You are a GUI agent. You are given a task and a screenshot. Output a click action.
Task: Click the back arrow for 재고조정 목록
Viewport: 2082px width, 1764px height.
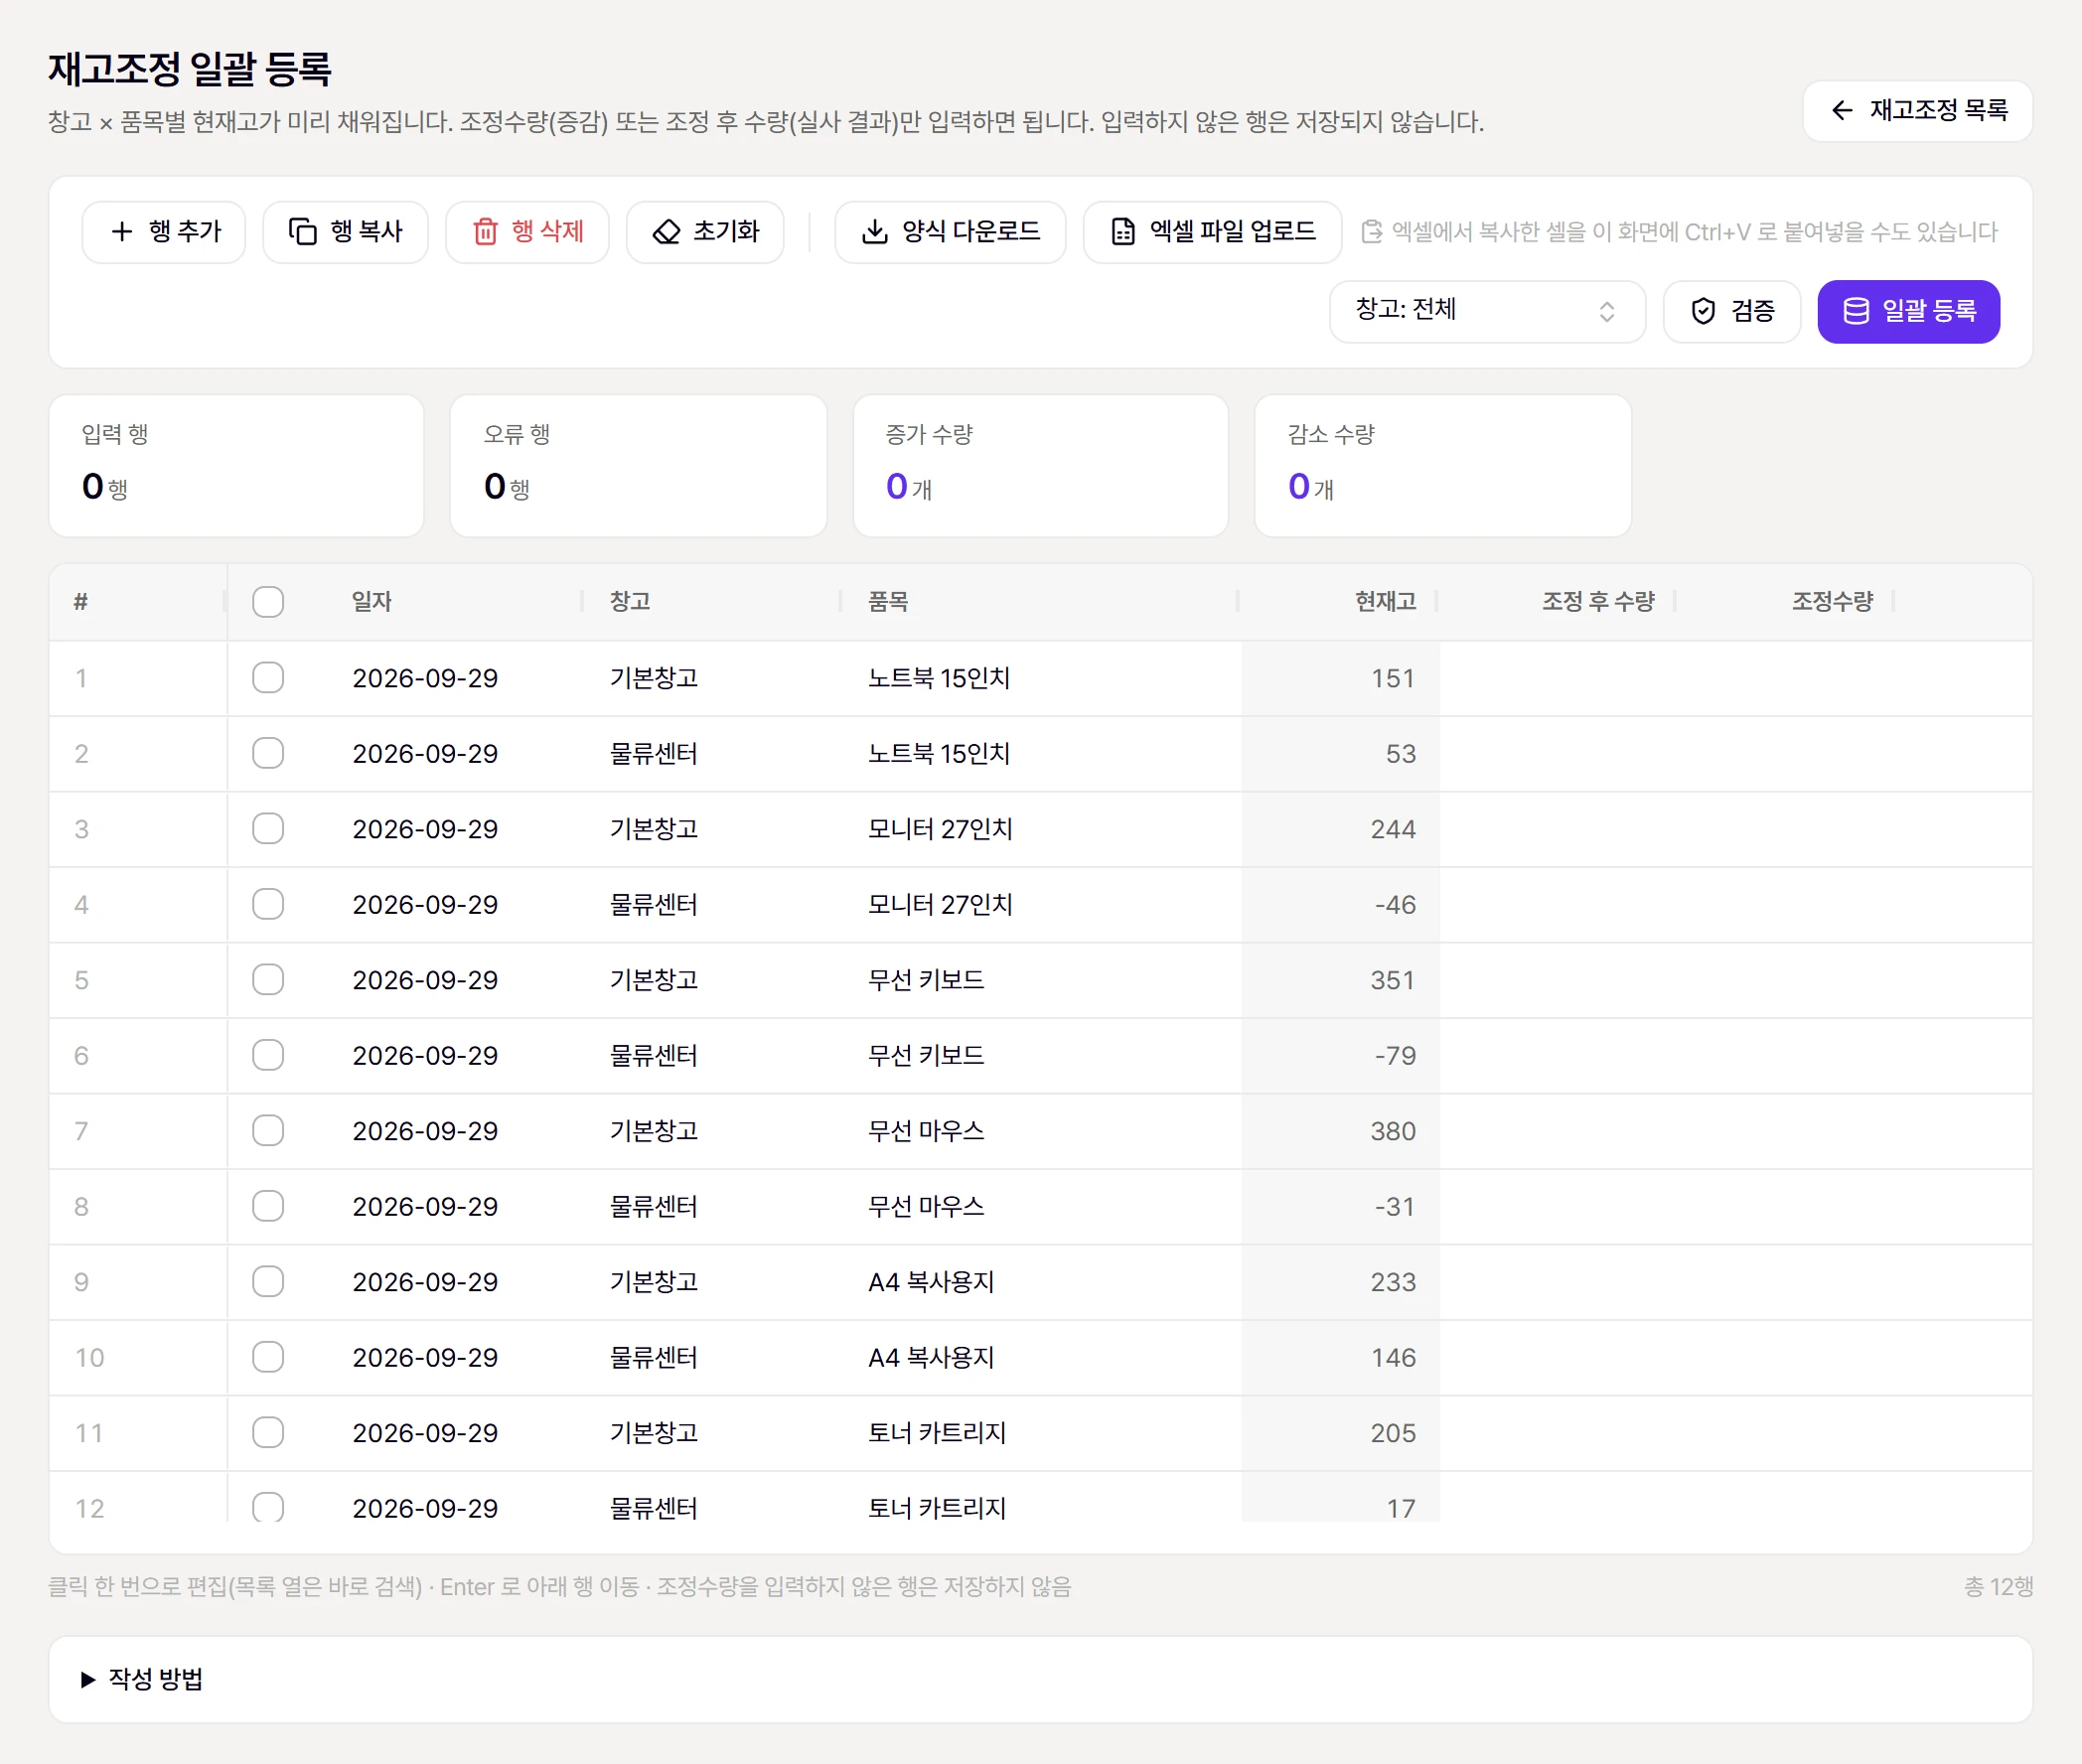pos(1842,110)
